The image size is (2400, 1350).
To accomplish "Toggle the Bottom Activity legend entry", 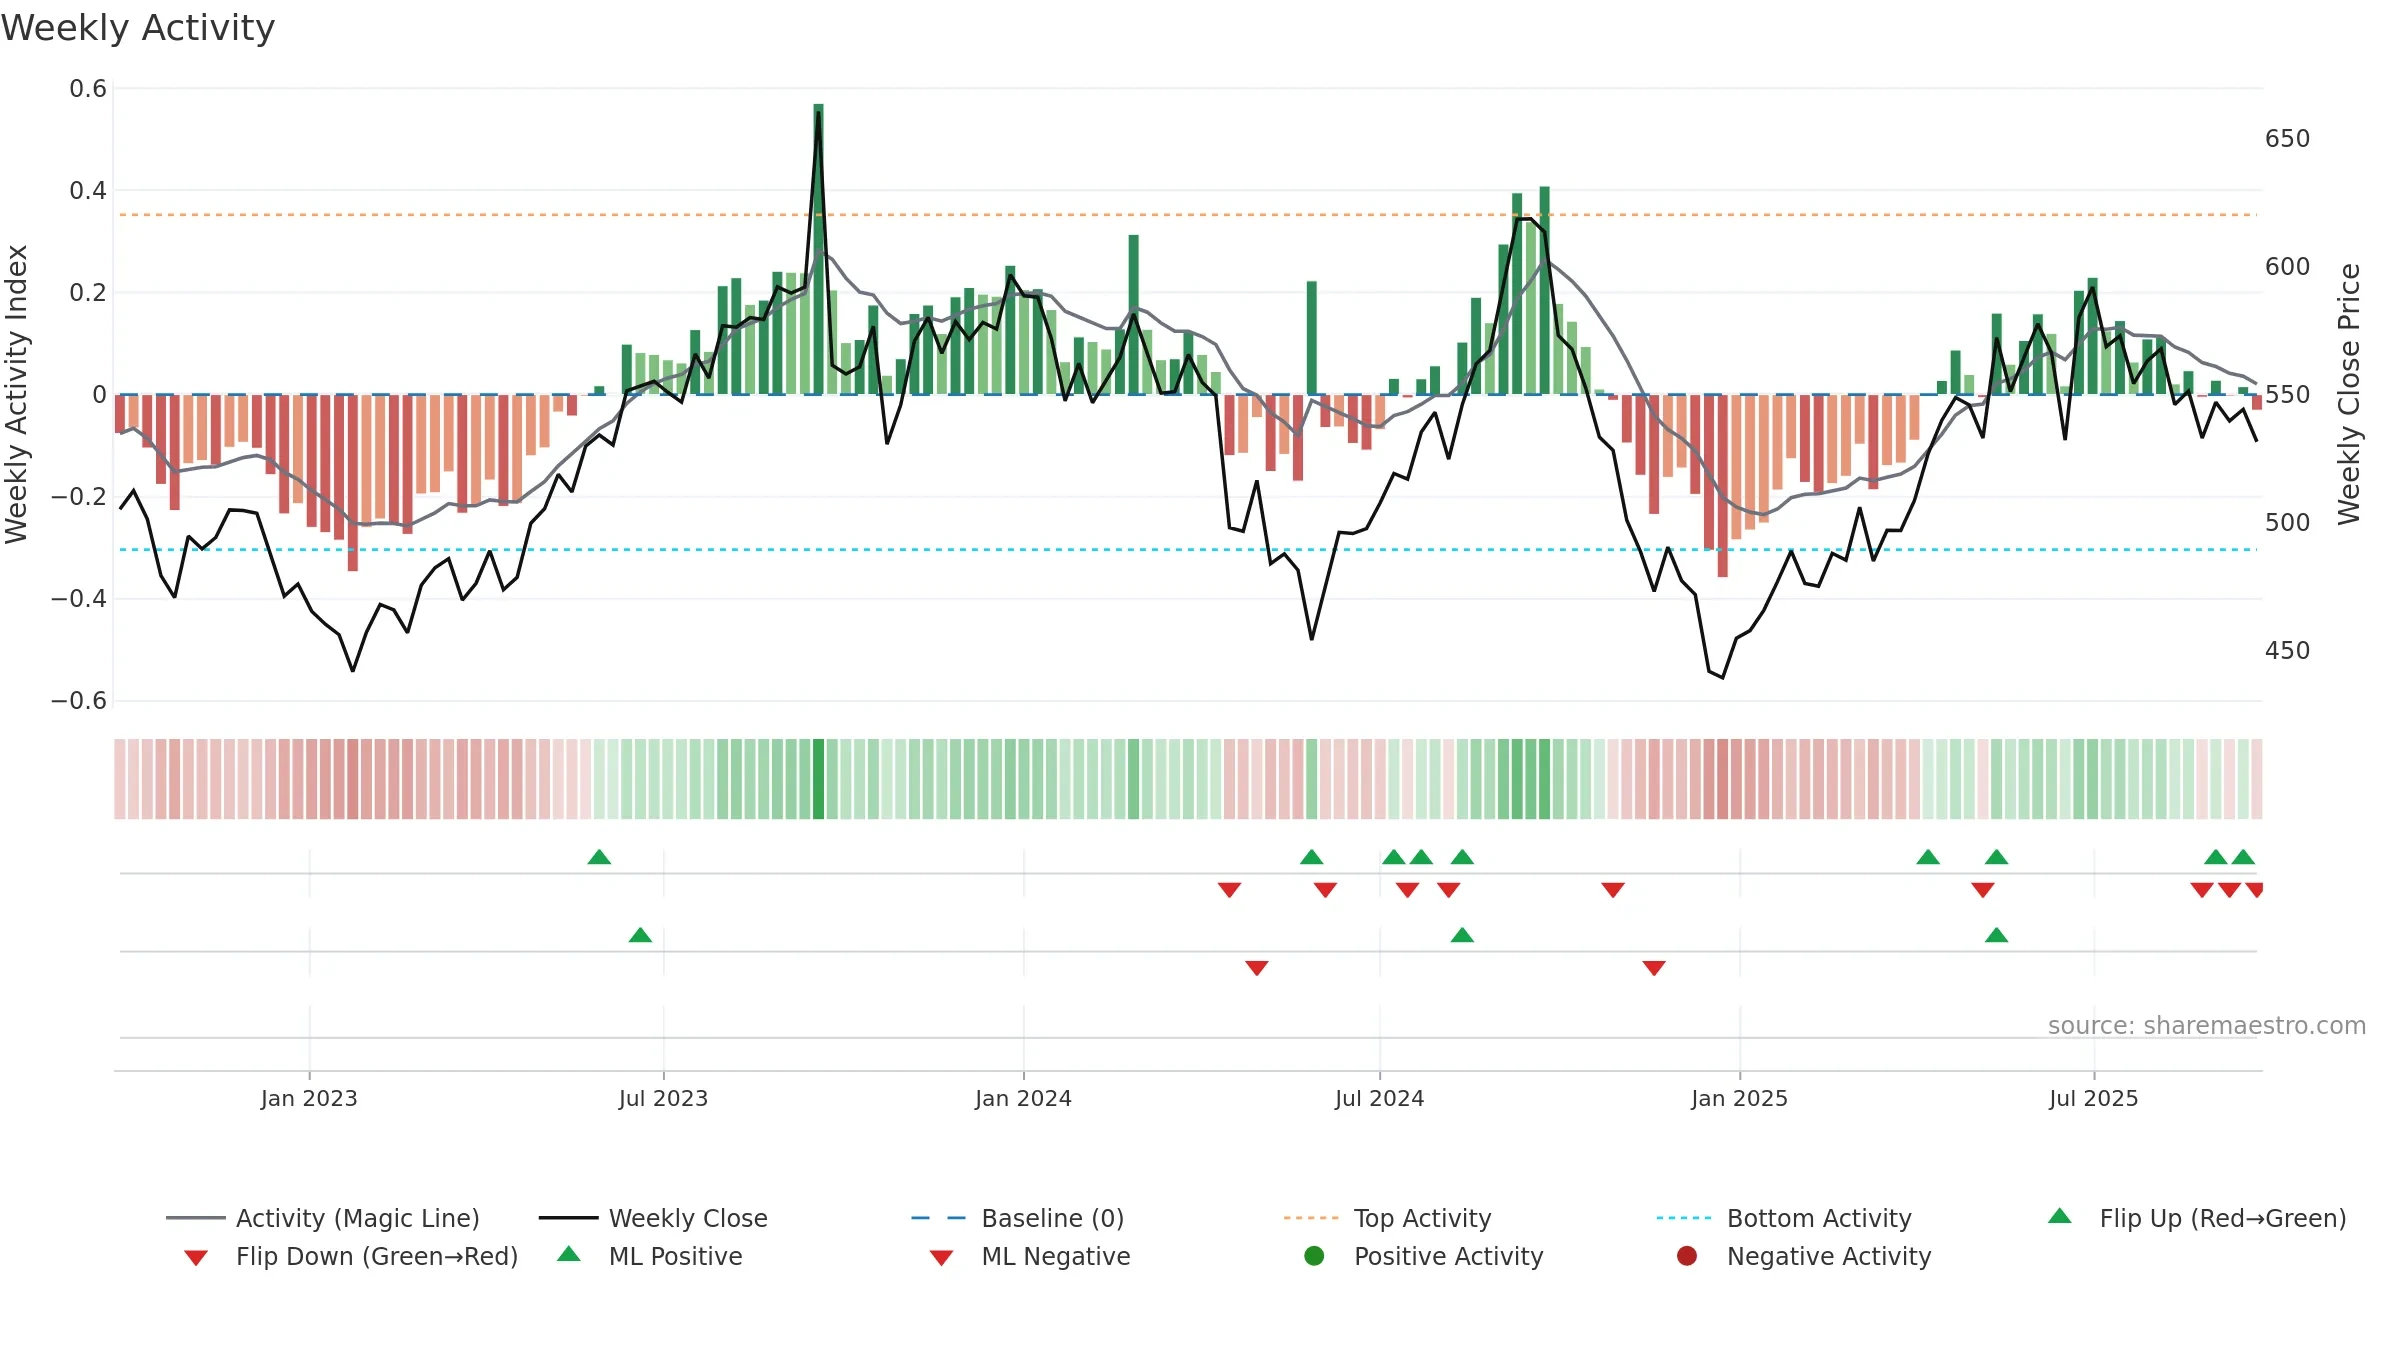I will [1784, 1218].
